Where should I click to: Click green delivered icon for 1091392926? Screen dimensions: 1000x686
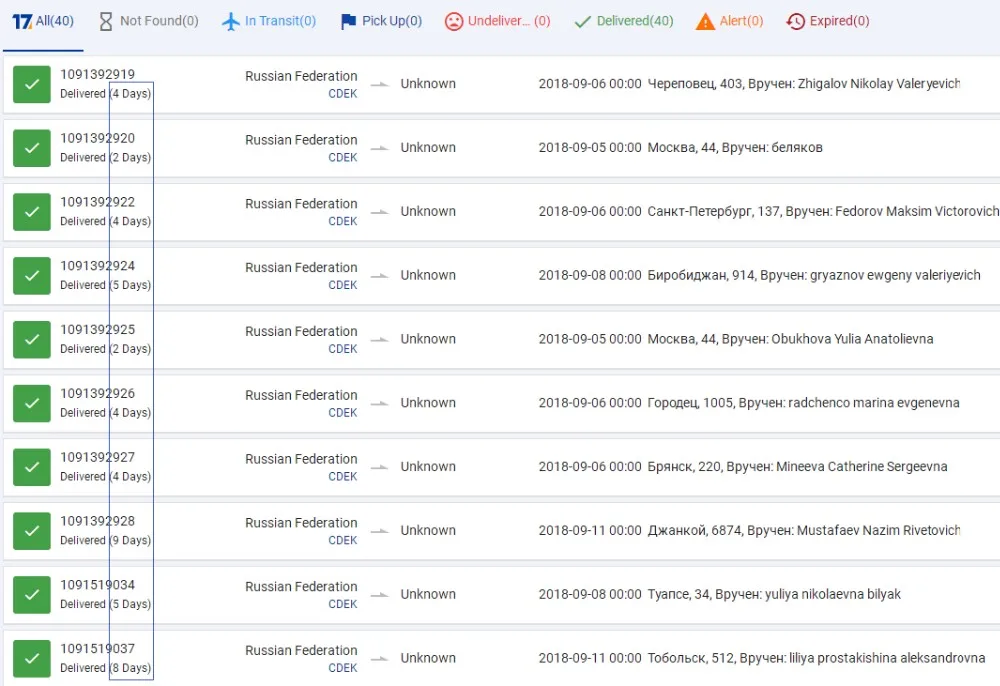click(32, 403)
